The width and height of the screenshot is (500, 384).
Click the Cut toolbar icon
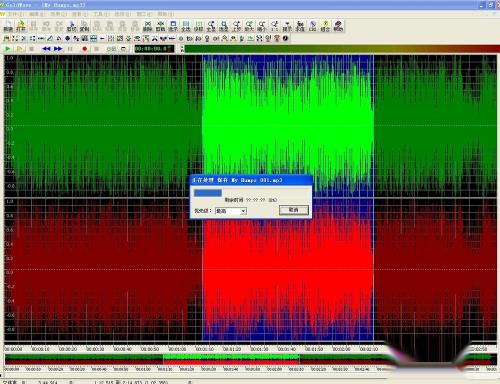point(71,26)
